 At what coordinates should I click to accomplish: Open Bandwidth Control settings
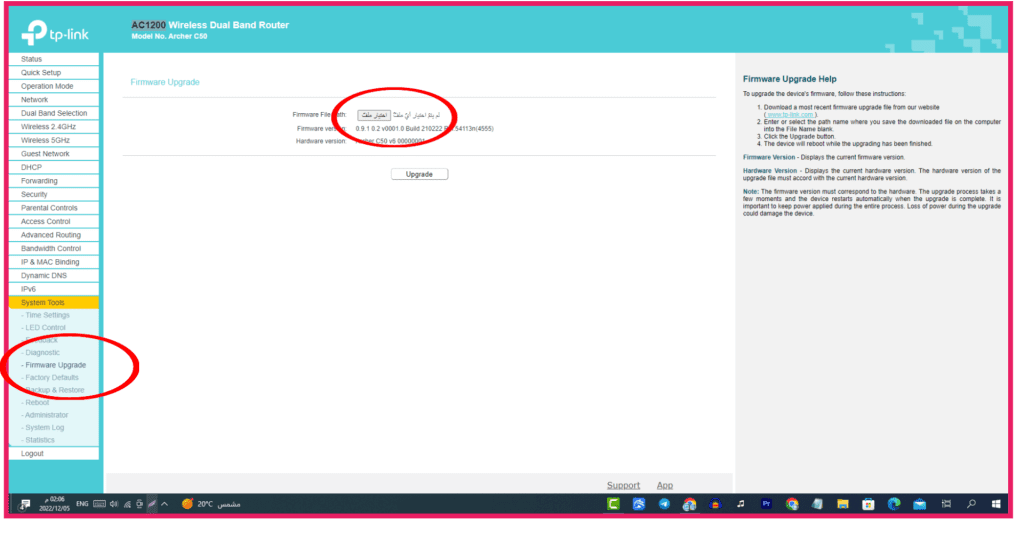coord(54,249)
